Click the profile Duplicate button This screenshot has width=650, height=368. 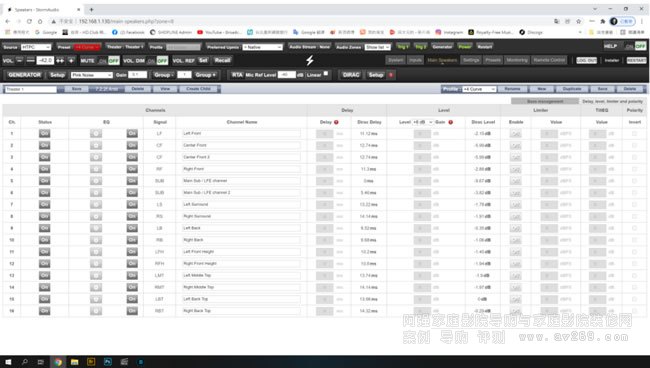572,89
